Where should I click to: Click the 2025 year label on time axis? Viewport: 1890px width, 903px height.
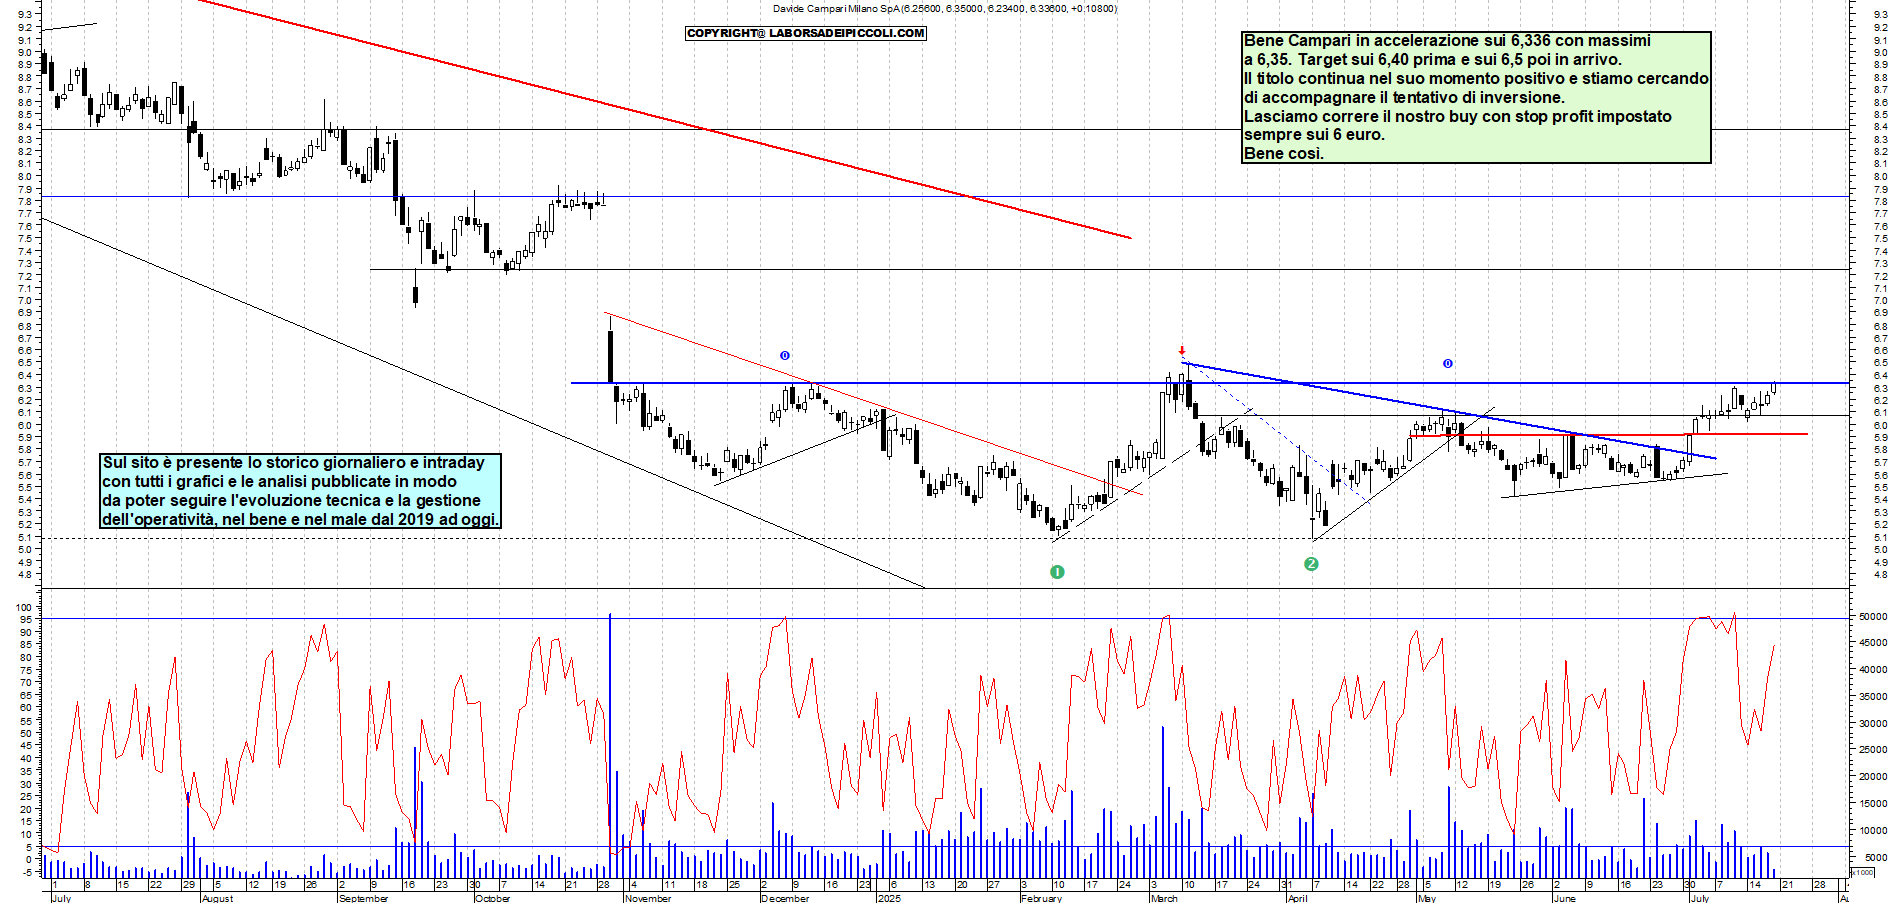pyautogui.click(x=889, y=898)
